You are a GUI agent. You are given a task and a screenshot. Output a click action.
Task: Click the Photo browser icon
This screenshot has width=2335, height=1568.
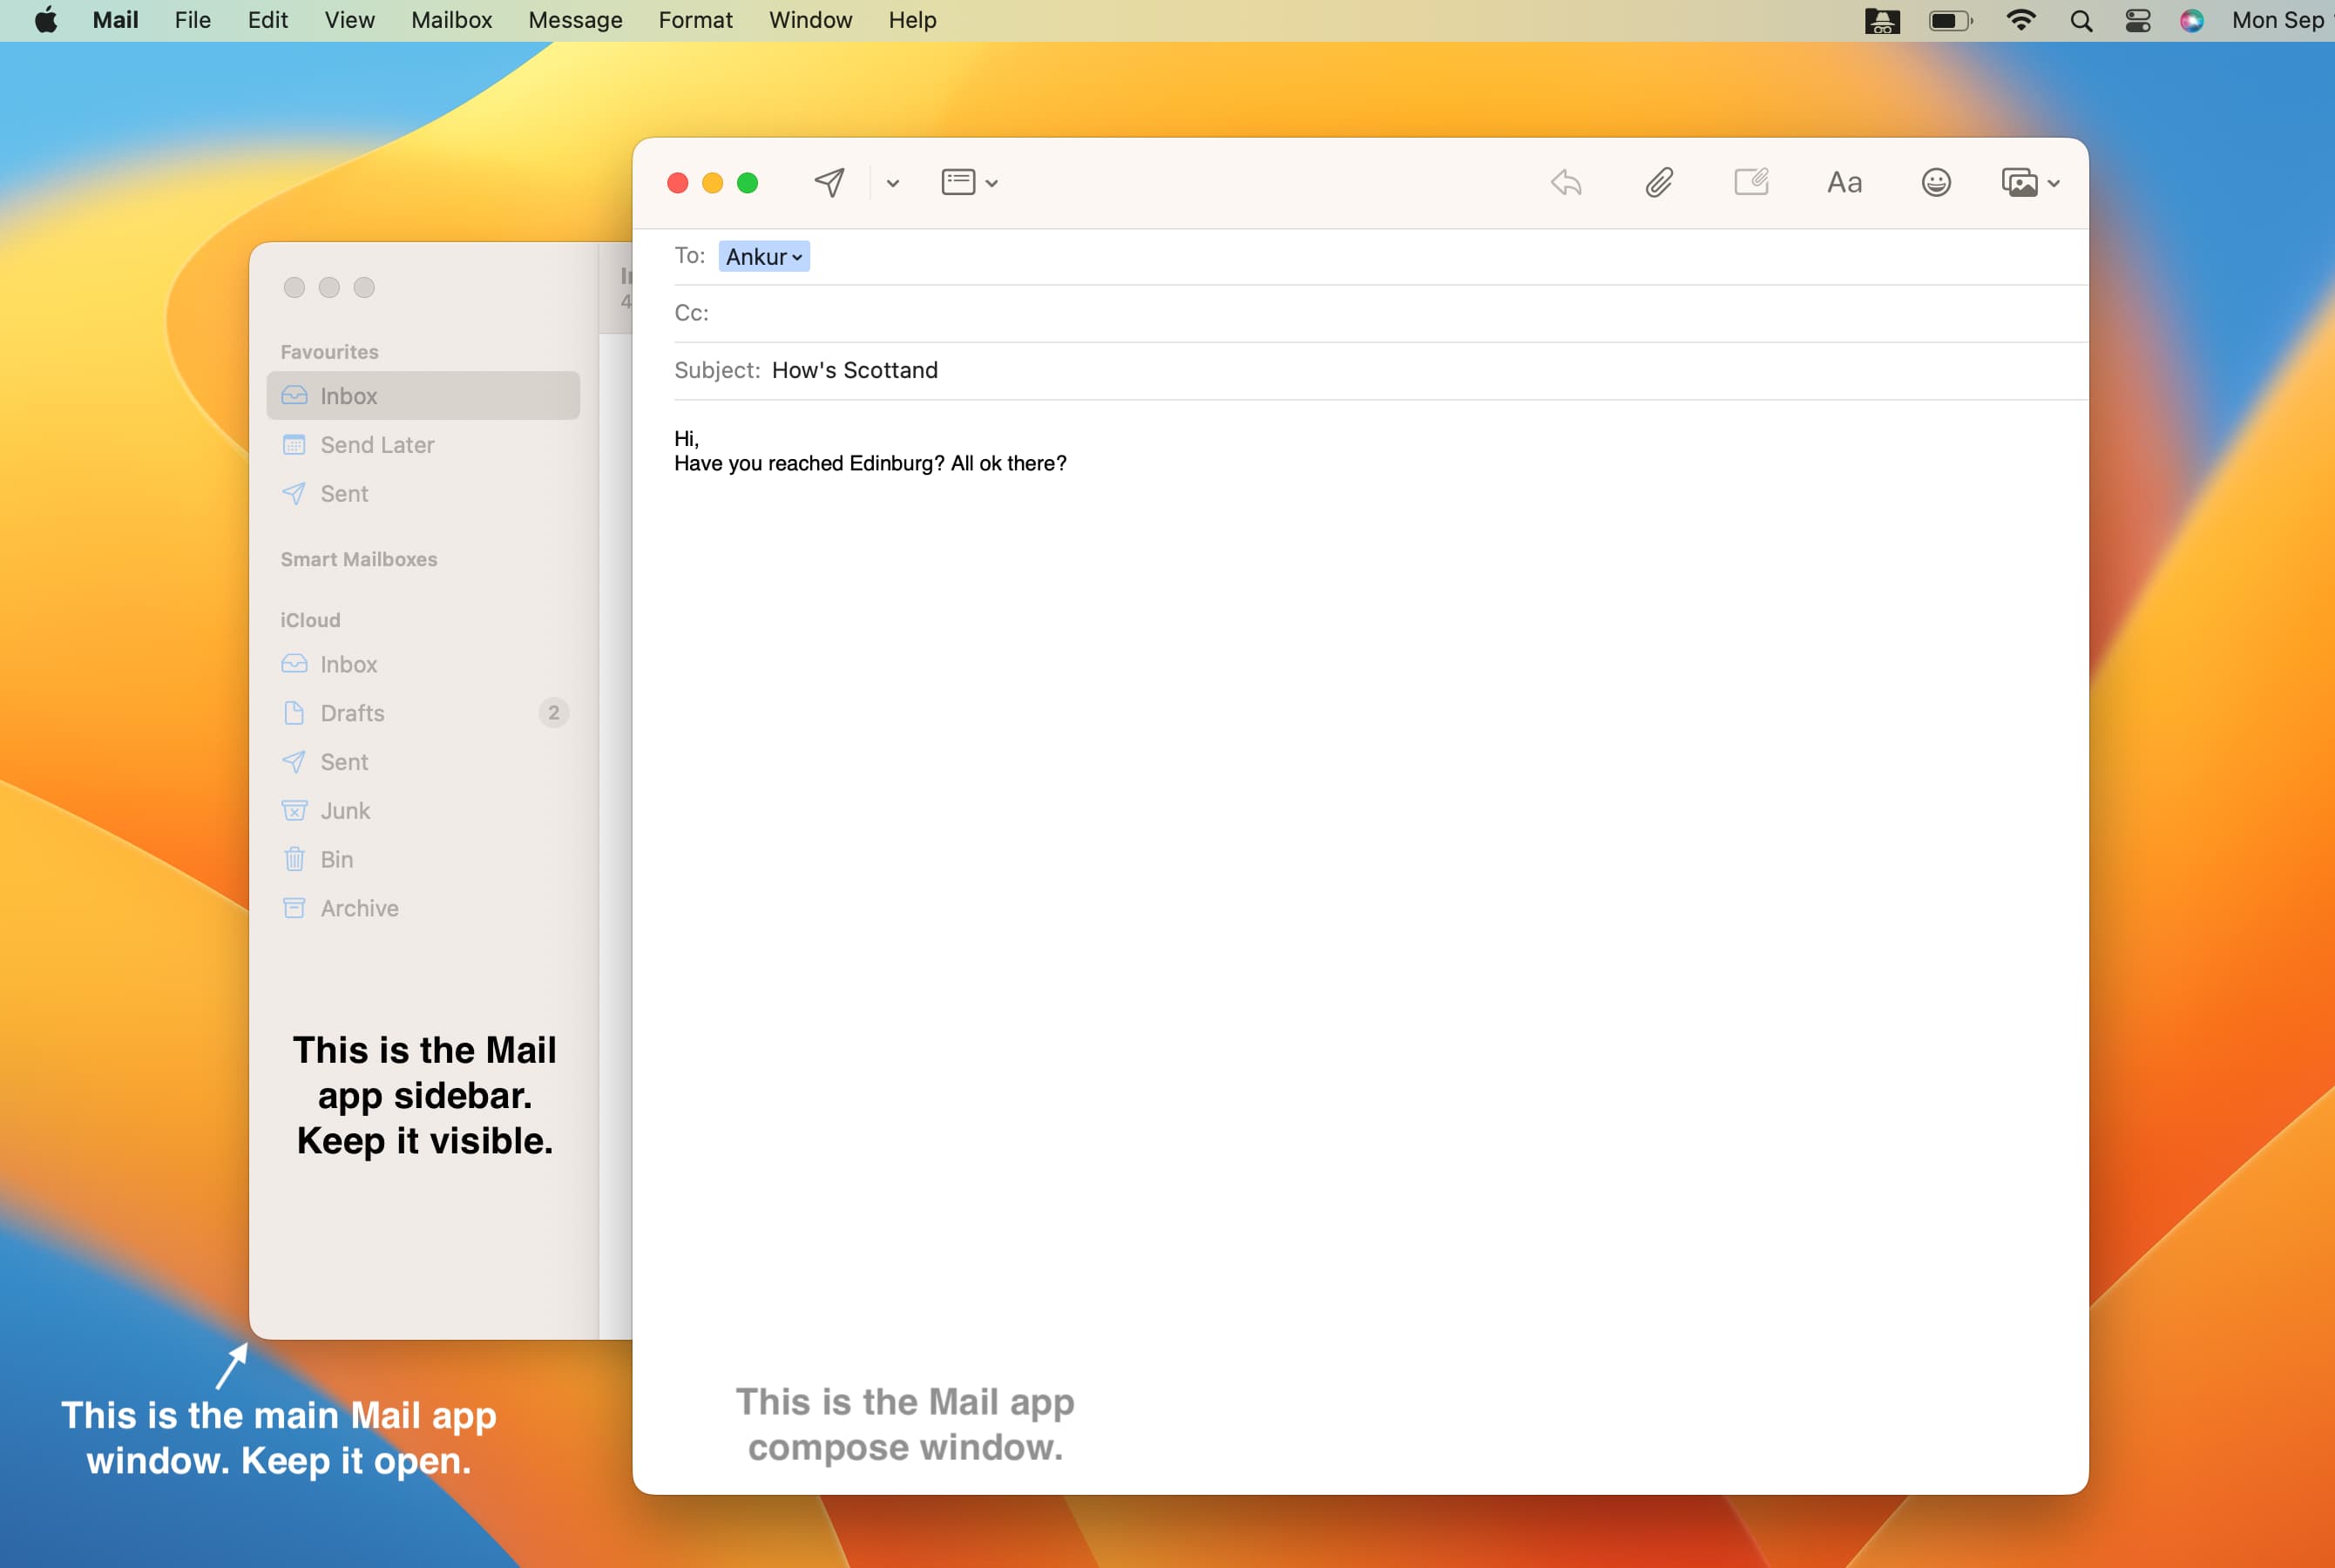pyautogui.click(x=2018, y=182)
